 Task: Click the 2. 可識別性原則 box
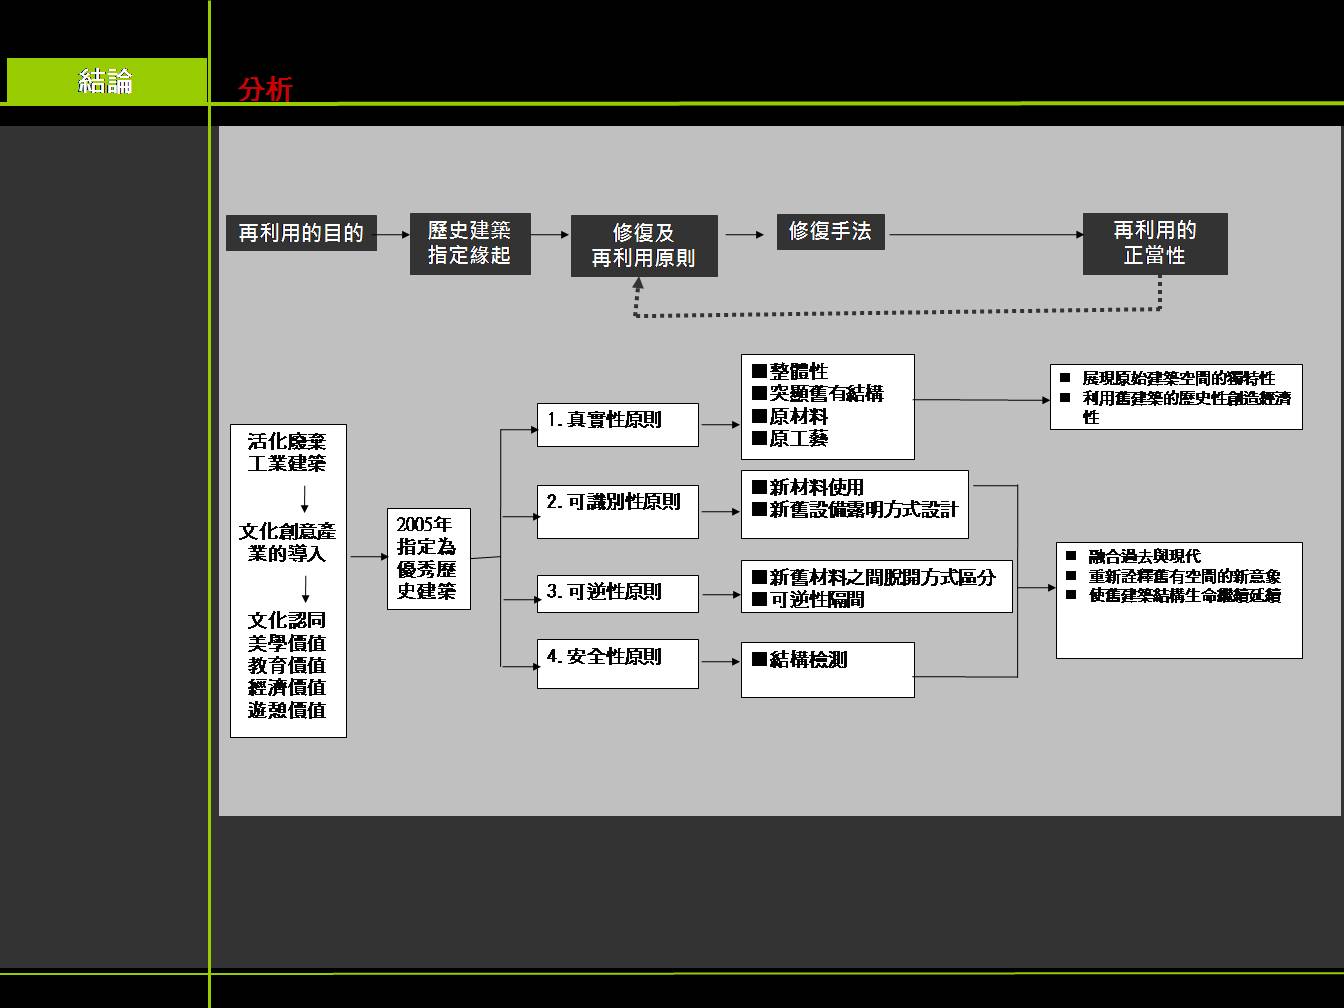pos(617,510)
